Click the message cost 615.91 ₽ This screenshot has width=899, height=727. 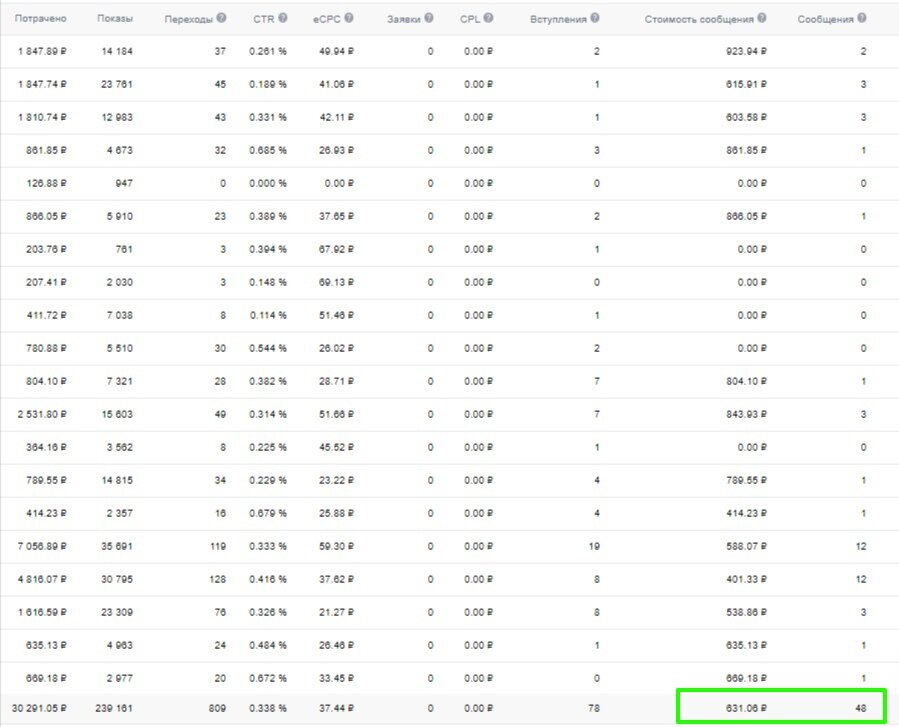tap(746, 84)
